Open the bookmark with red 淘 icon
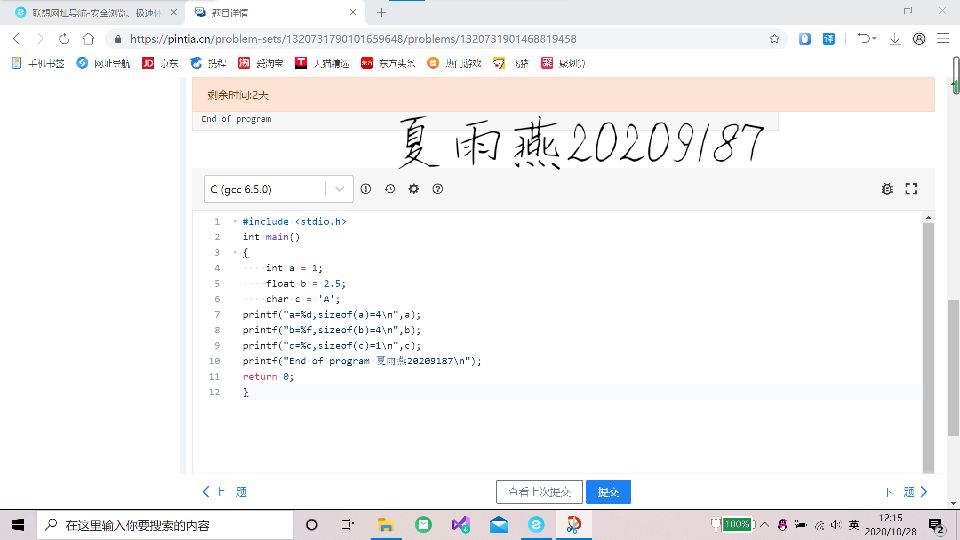This screenshot has width=960, height=540. click(x=260, y=63)
